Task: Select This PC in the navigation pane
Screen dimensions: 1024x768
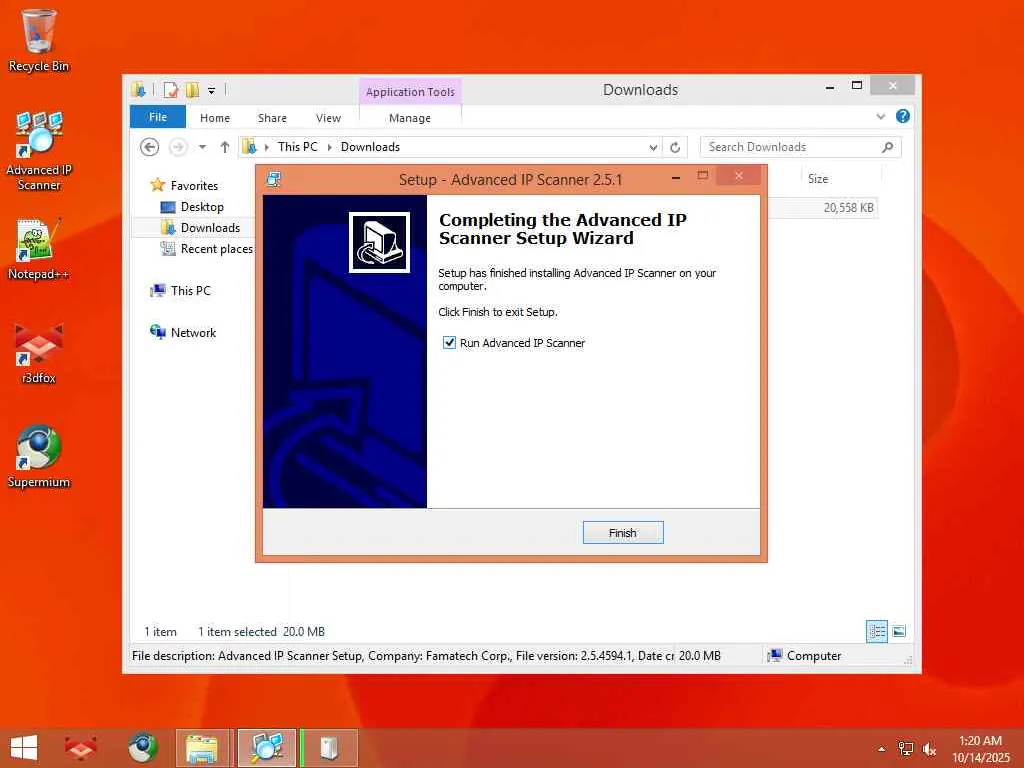Action: click(191, 291)
